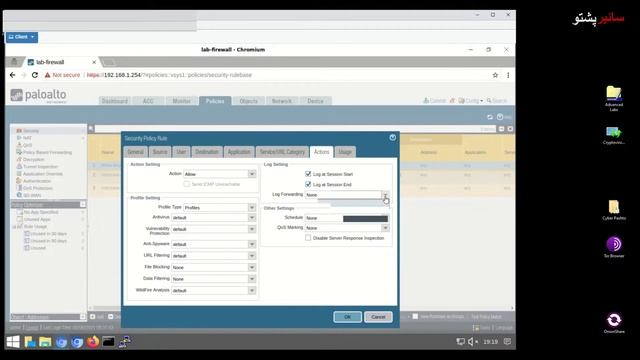Open the URL Filtering dropdown

[252, 256]
